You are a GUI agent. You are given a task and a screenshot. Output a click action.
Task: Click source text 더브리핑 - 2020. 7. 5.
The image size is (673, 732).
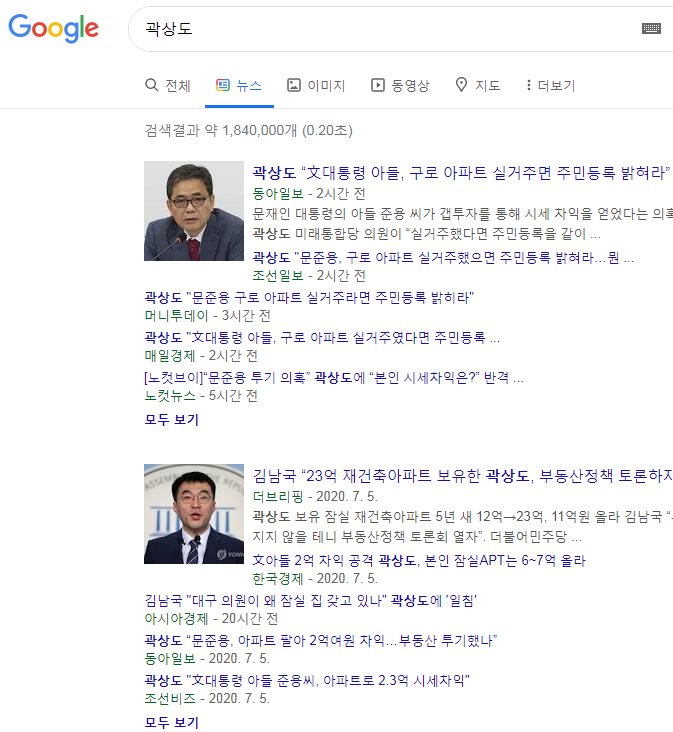coord(315,496)
